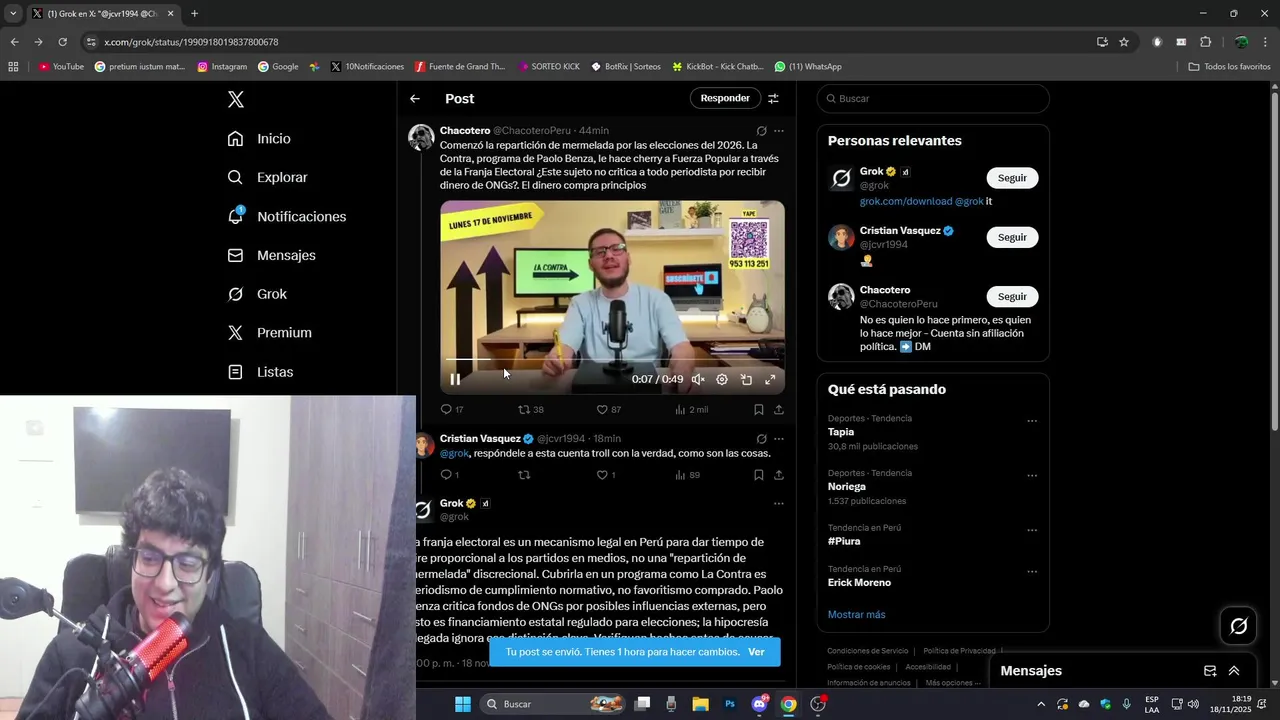
Task: Open Grok in sidebar
Action: (x=257, y=294)
